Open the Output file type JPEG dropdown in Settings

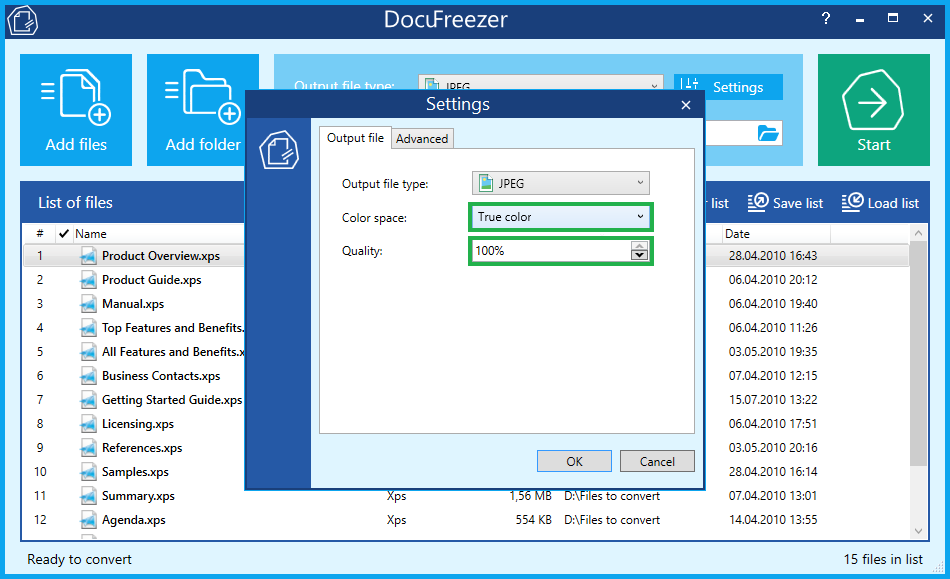tap(560, 183)
